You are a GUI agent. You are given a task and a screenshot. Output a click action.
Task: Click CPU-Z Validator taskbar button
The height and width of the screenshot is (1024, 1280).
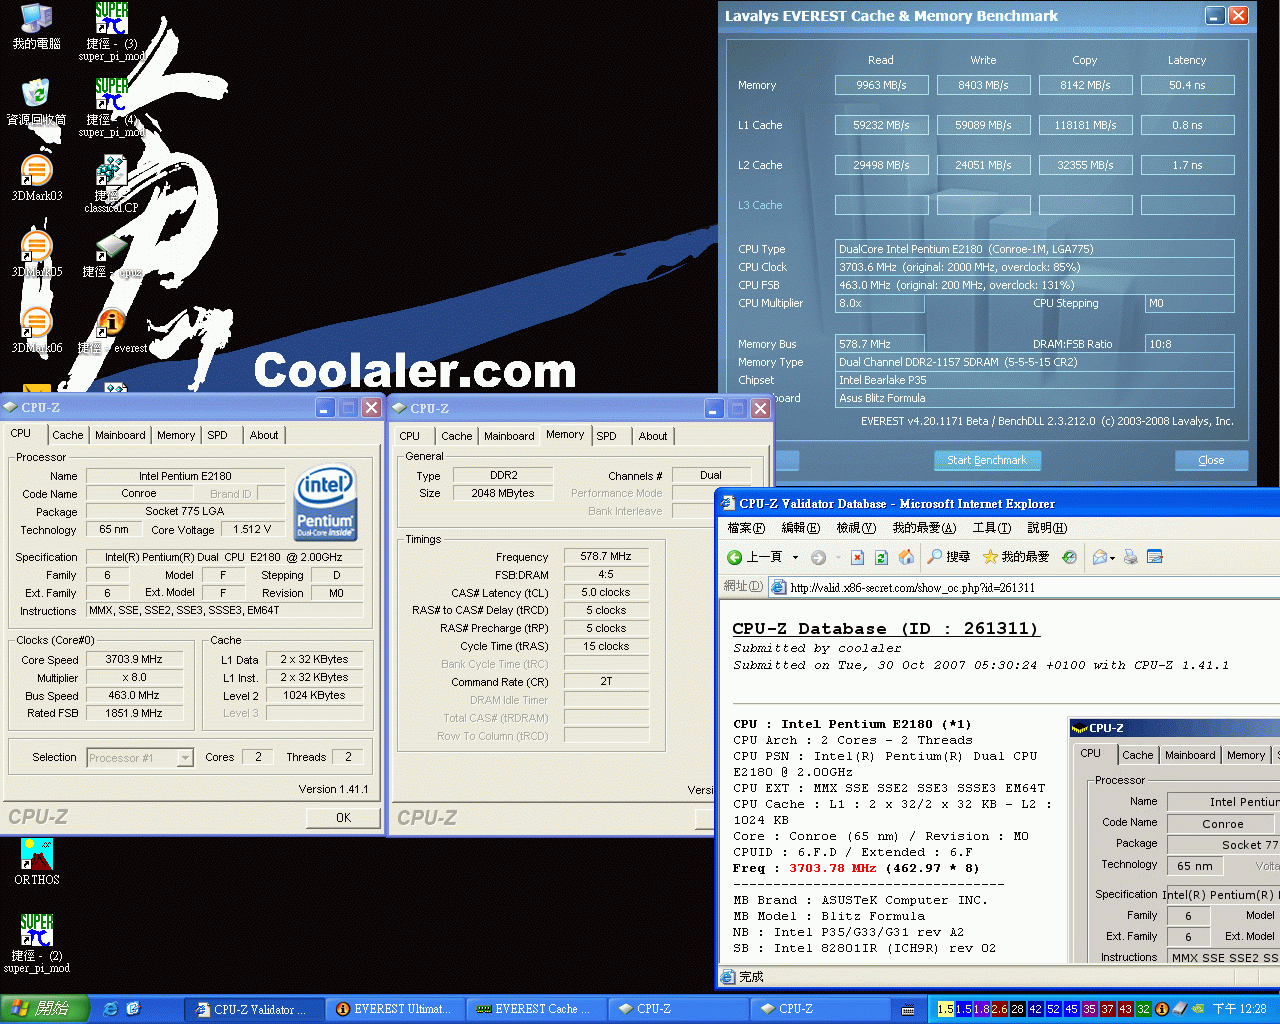(253, 1009)
